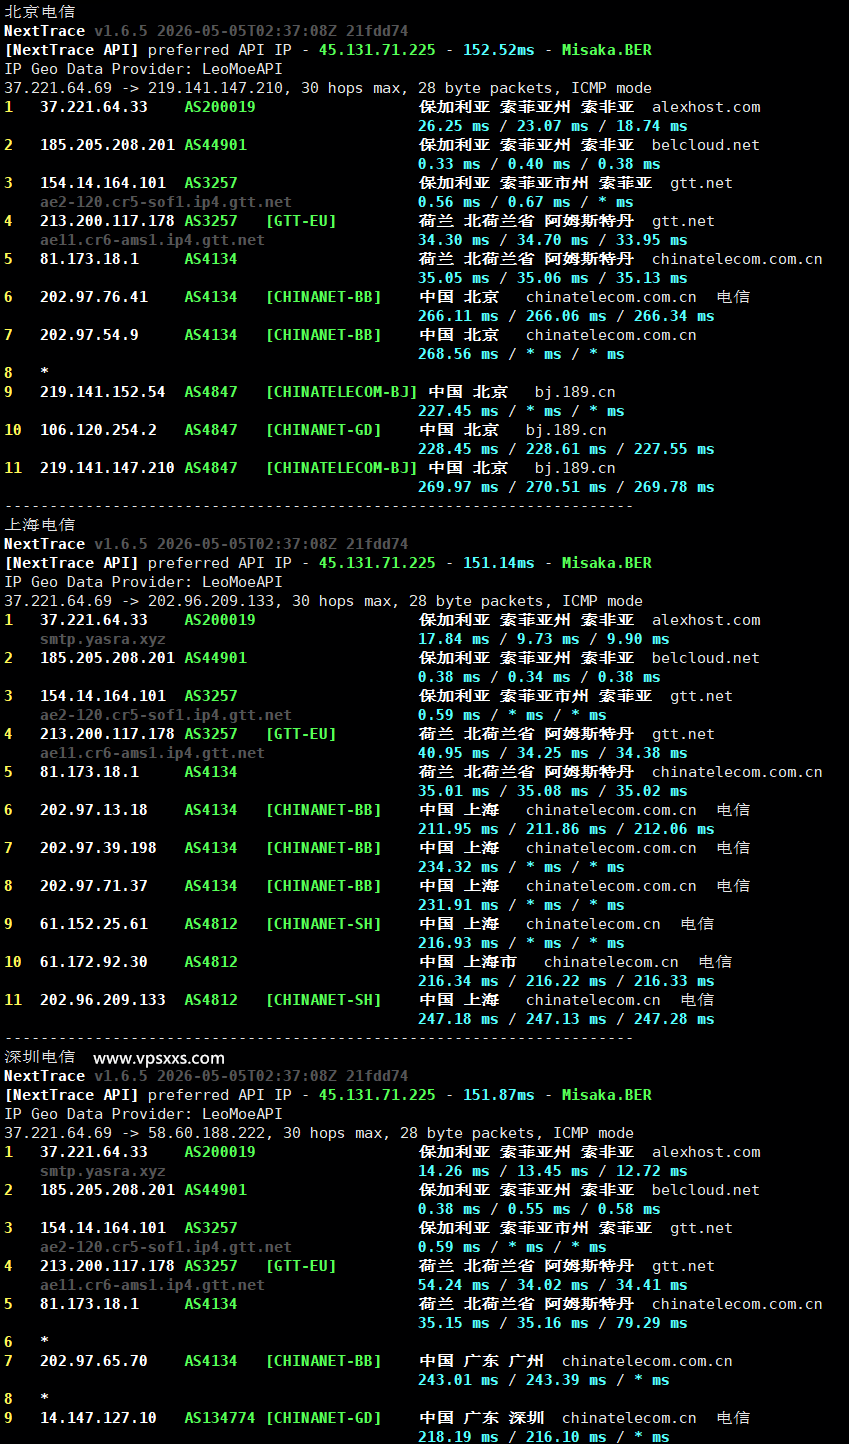Click [CHINANET-GD] tag on 14.147.127.10 row

[x=323, y=1418]
